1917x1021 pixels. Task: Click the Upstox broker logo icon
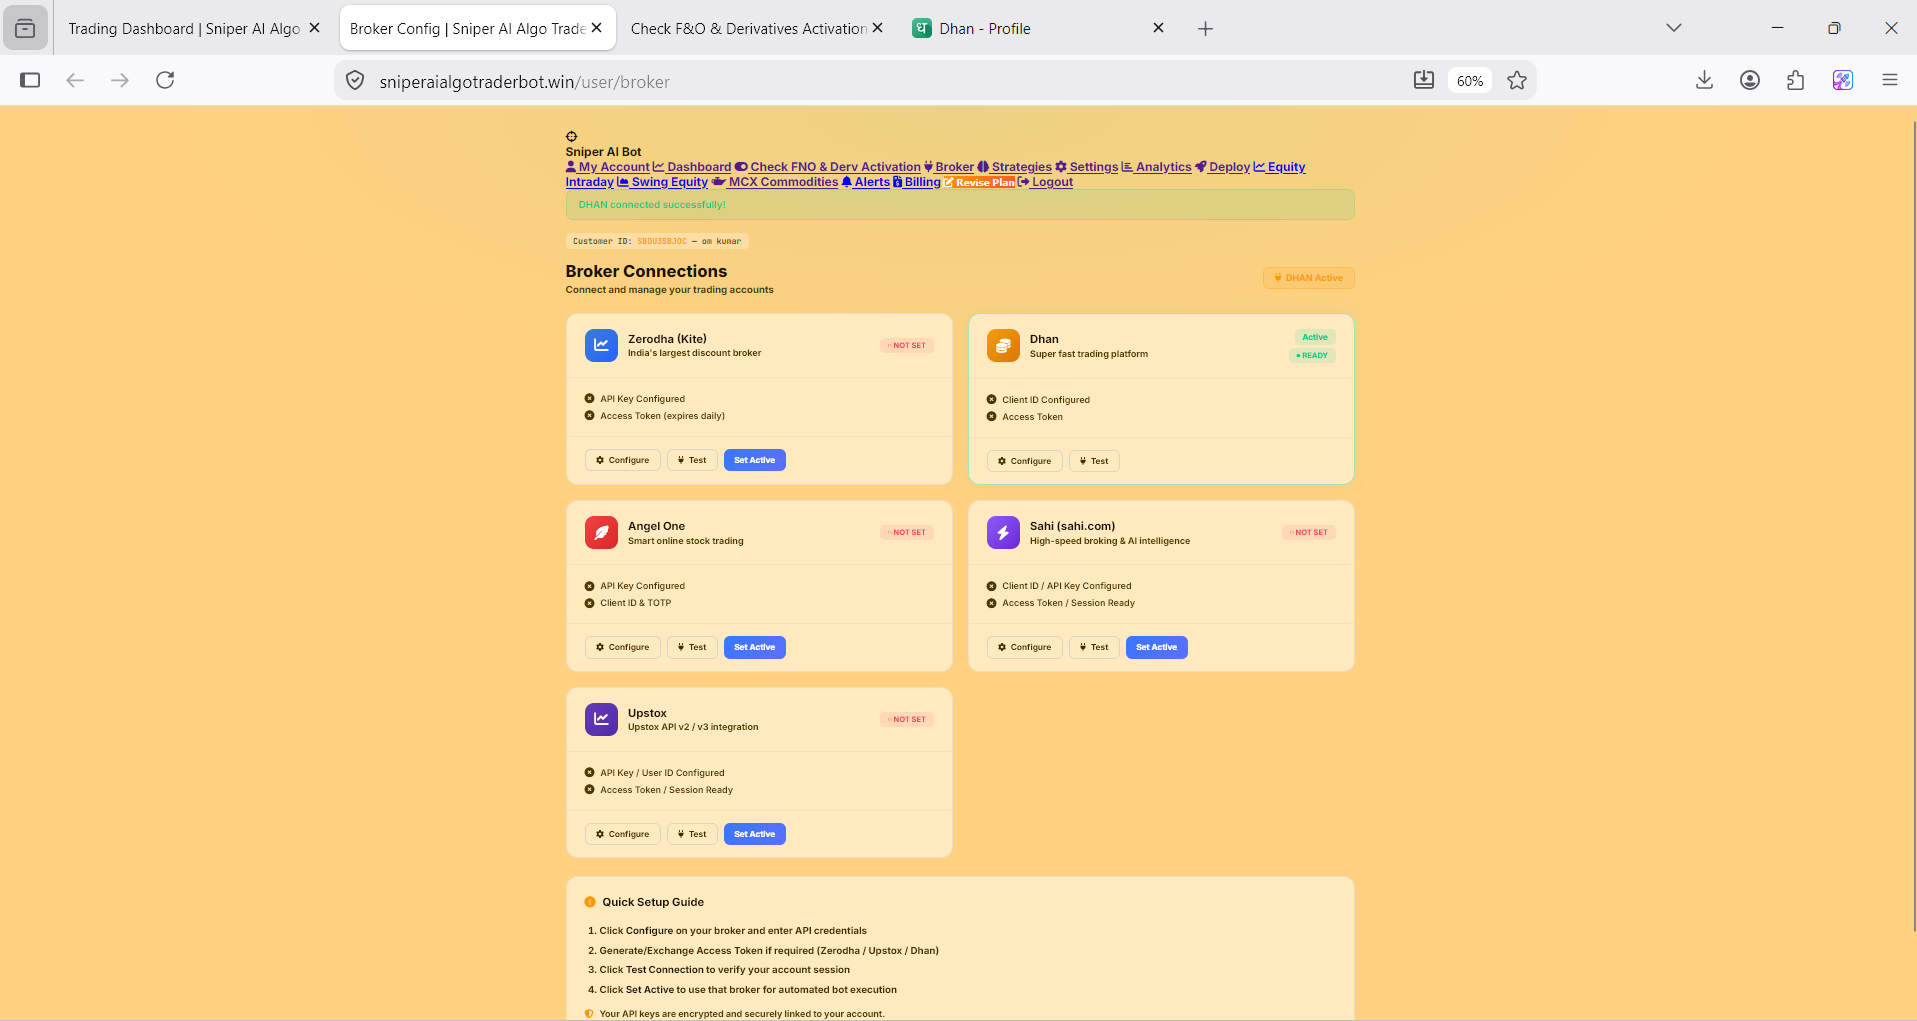coord(601,719)
